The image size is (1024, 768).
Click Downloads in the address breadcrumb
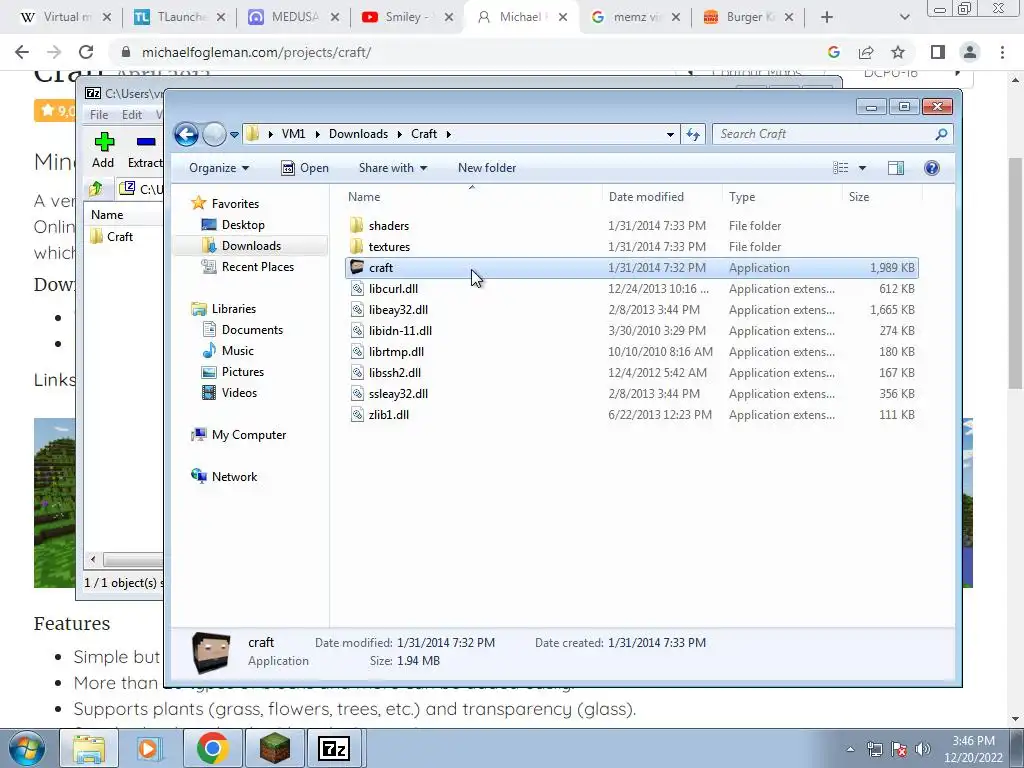[359, 134]
